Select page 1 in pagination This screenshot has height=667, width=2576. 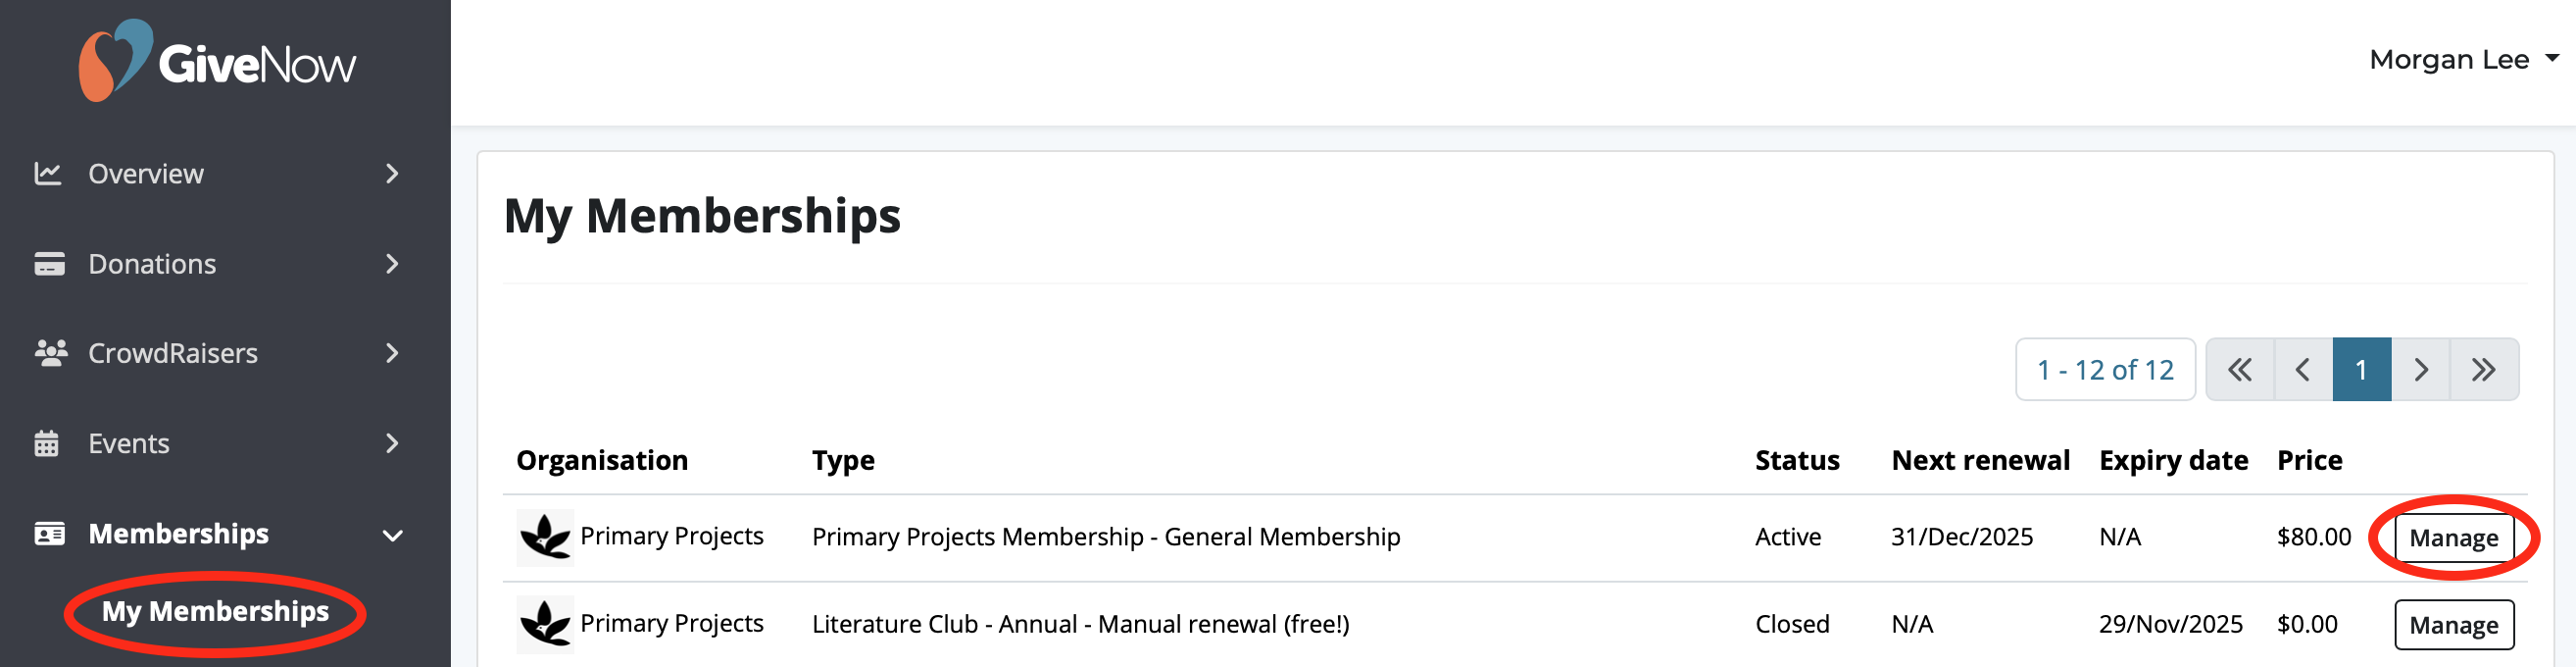click(2362, 369)
